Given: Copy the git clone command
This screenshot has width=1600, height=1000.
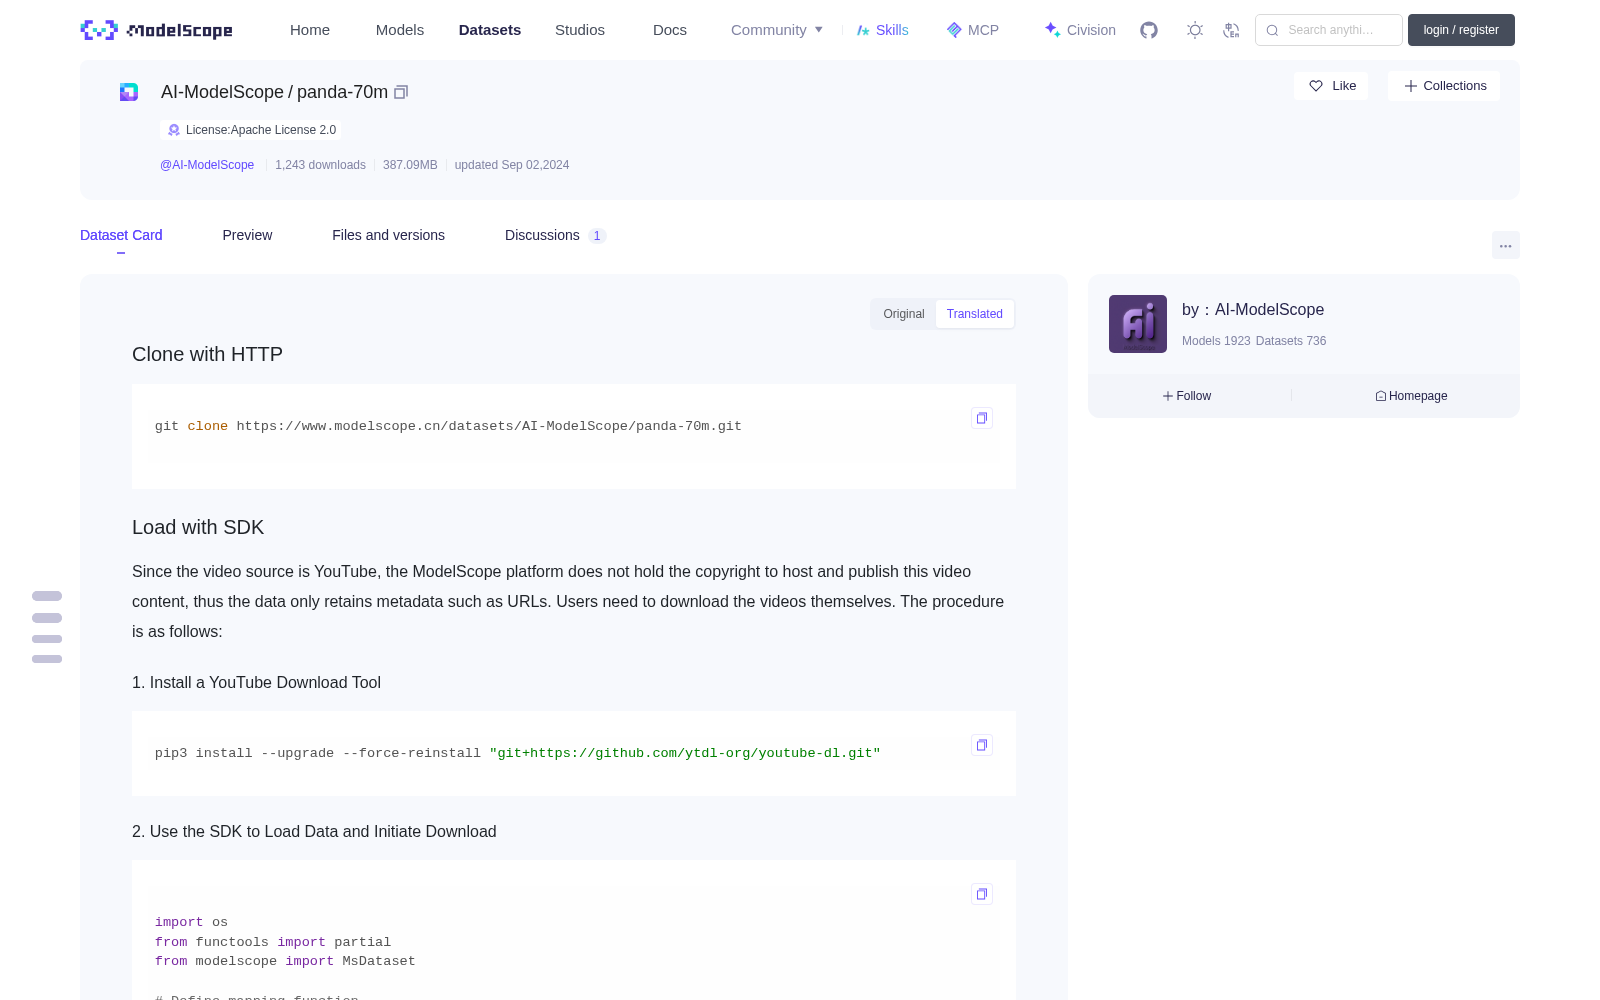Looking at the screenshot, I should click(982, 418).
